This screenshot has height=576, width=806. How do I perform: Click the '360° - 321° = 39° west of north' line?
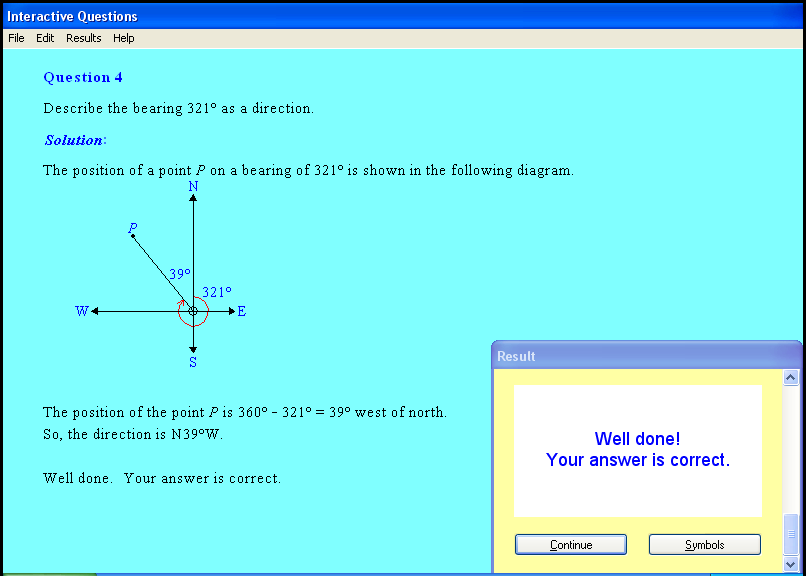245,413
